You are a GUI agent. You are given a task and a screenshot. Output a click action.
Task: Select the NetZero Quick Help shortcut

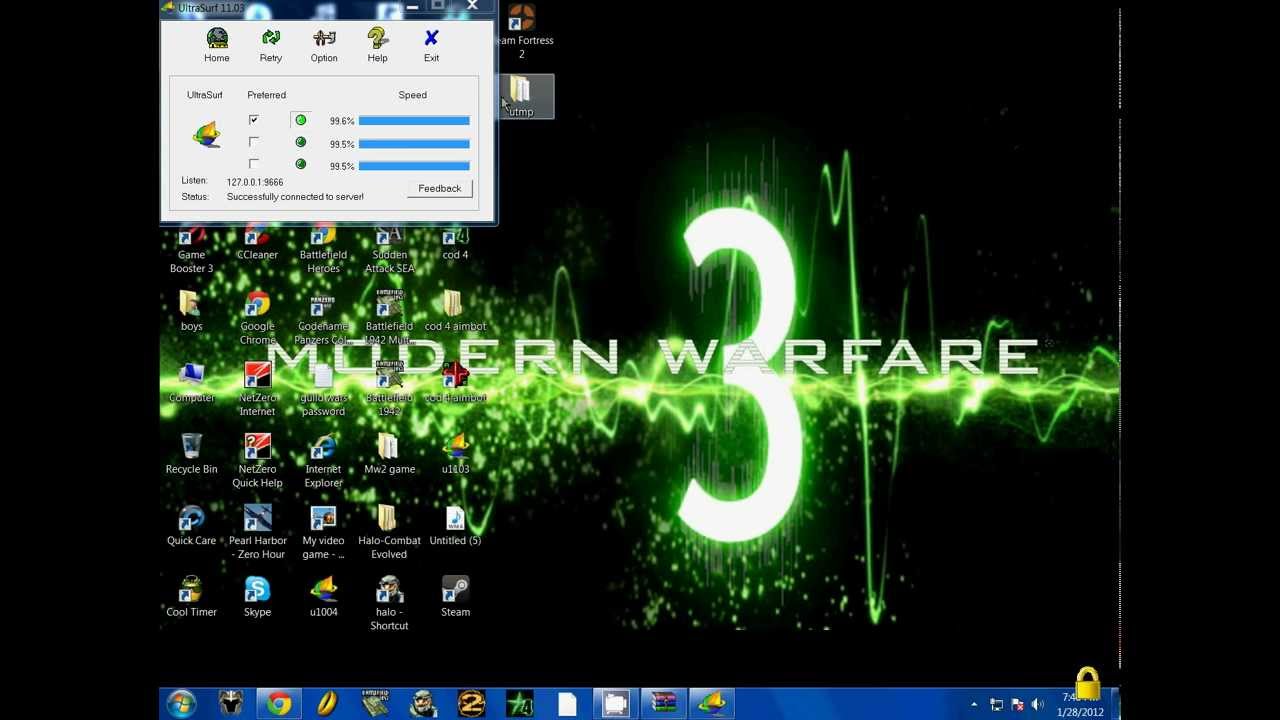click(x=257, y=461)
